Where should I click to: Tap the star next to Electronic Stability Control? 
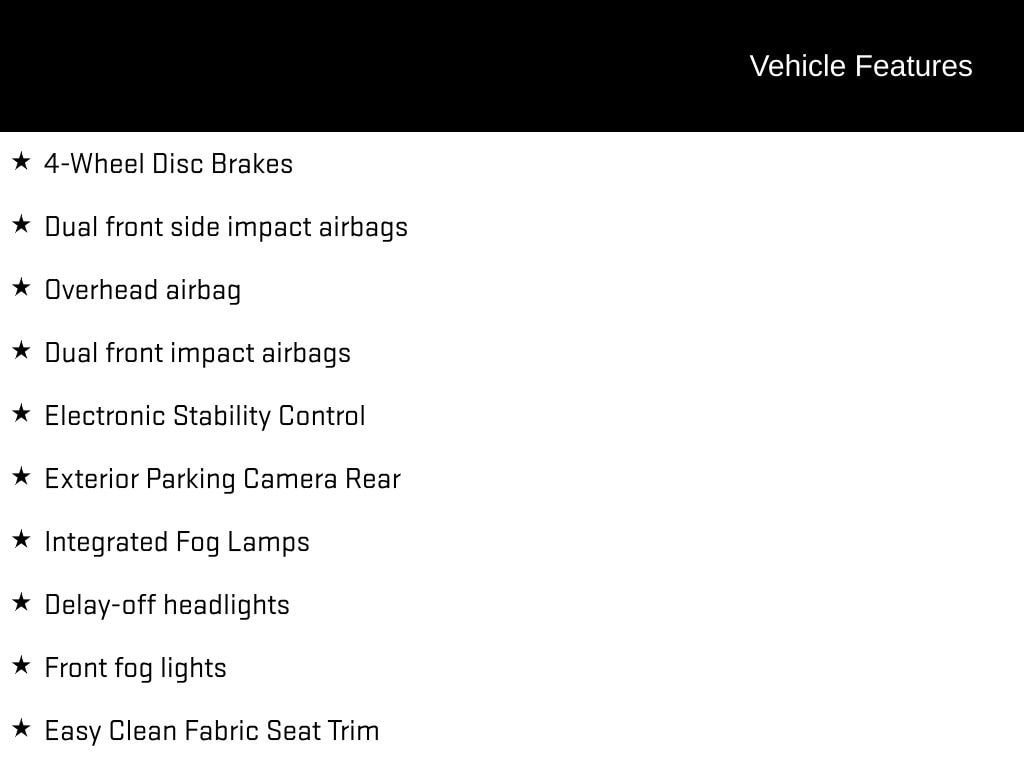[x=21, y=413]
